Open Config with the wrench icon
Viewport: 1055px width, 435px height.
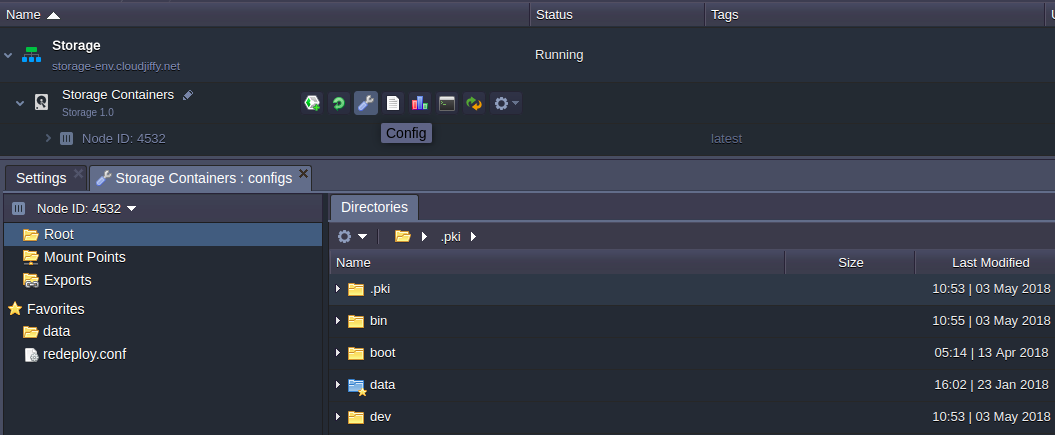coord(366,103)
